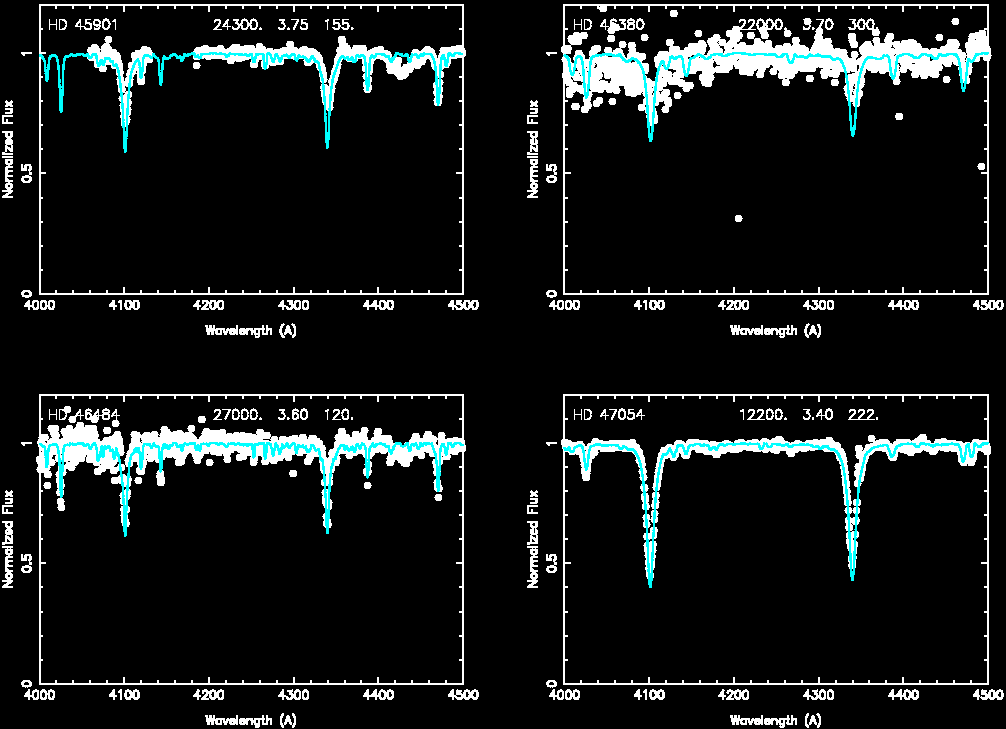The height and width of the screenshot is (729, 1006).
Task: Select the "12200. 3.40 222." parameter text
Action: (x=808, y=415)
